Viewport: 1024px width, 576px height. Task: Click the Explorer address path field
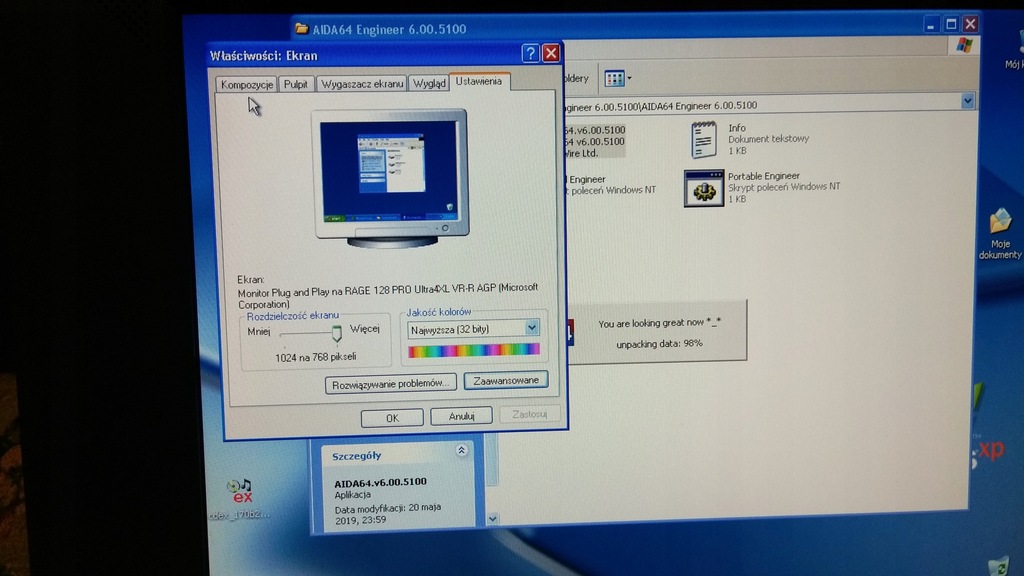pos(761,104)
